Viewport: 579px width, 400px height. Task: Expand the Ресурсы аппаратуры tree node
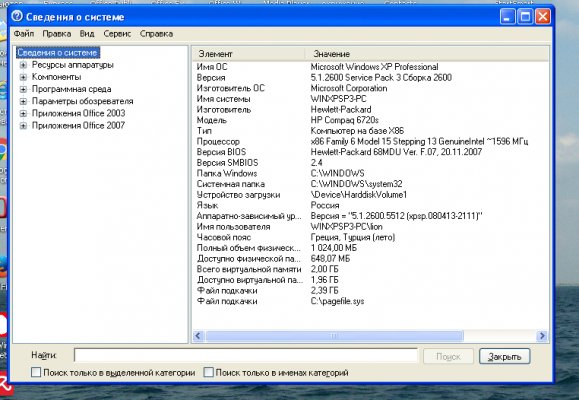click(x=23, y=65)
